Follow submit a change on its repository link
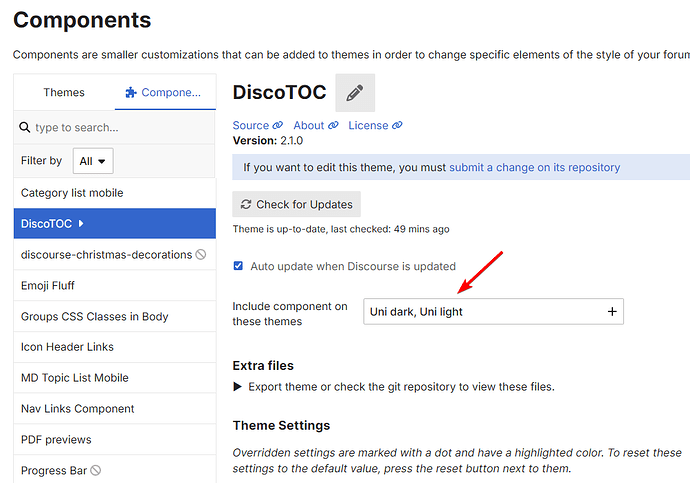This screenshot has width=690, height=483. [x=534, y=168]
